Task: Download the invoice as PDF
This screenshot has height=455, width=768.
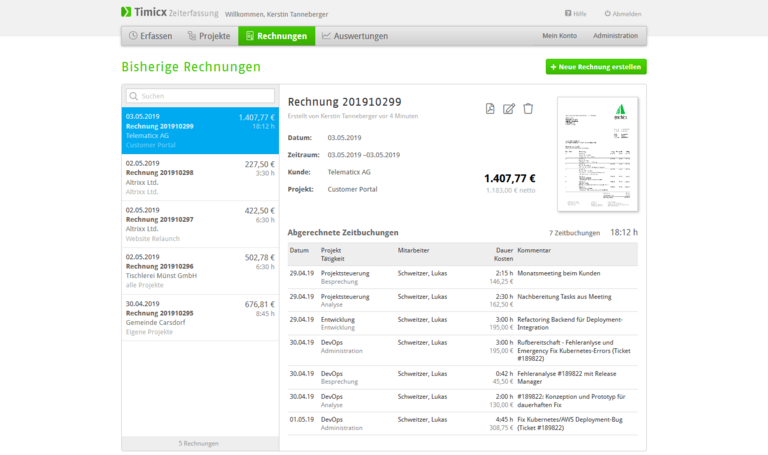Action: pos(490,109)
